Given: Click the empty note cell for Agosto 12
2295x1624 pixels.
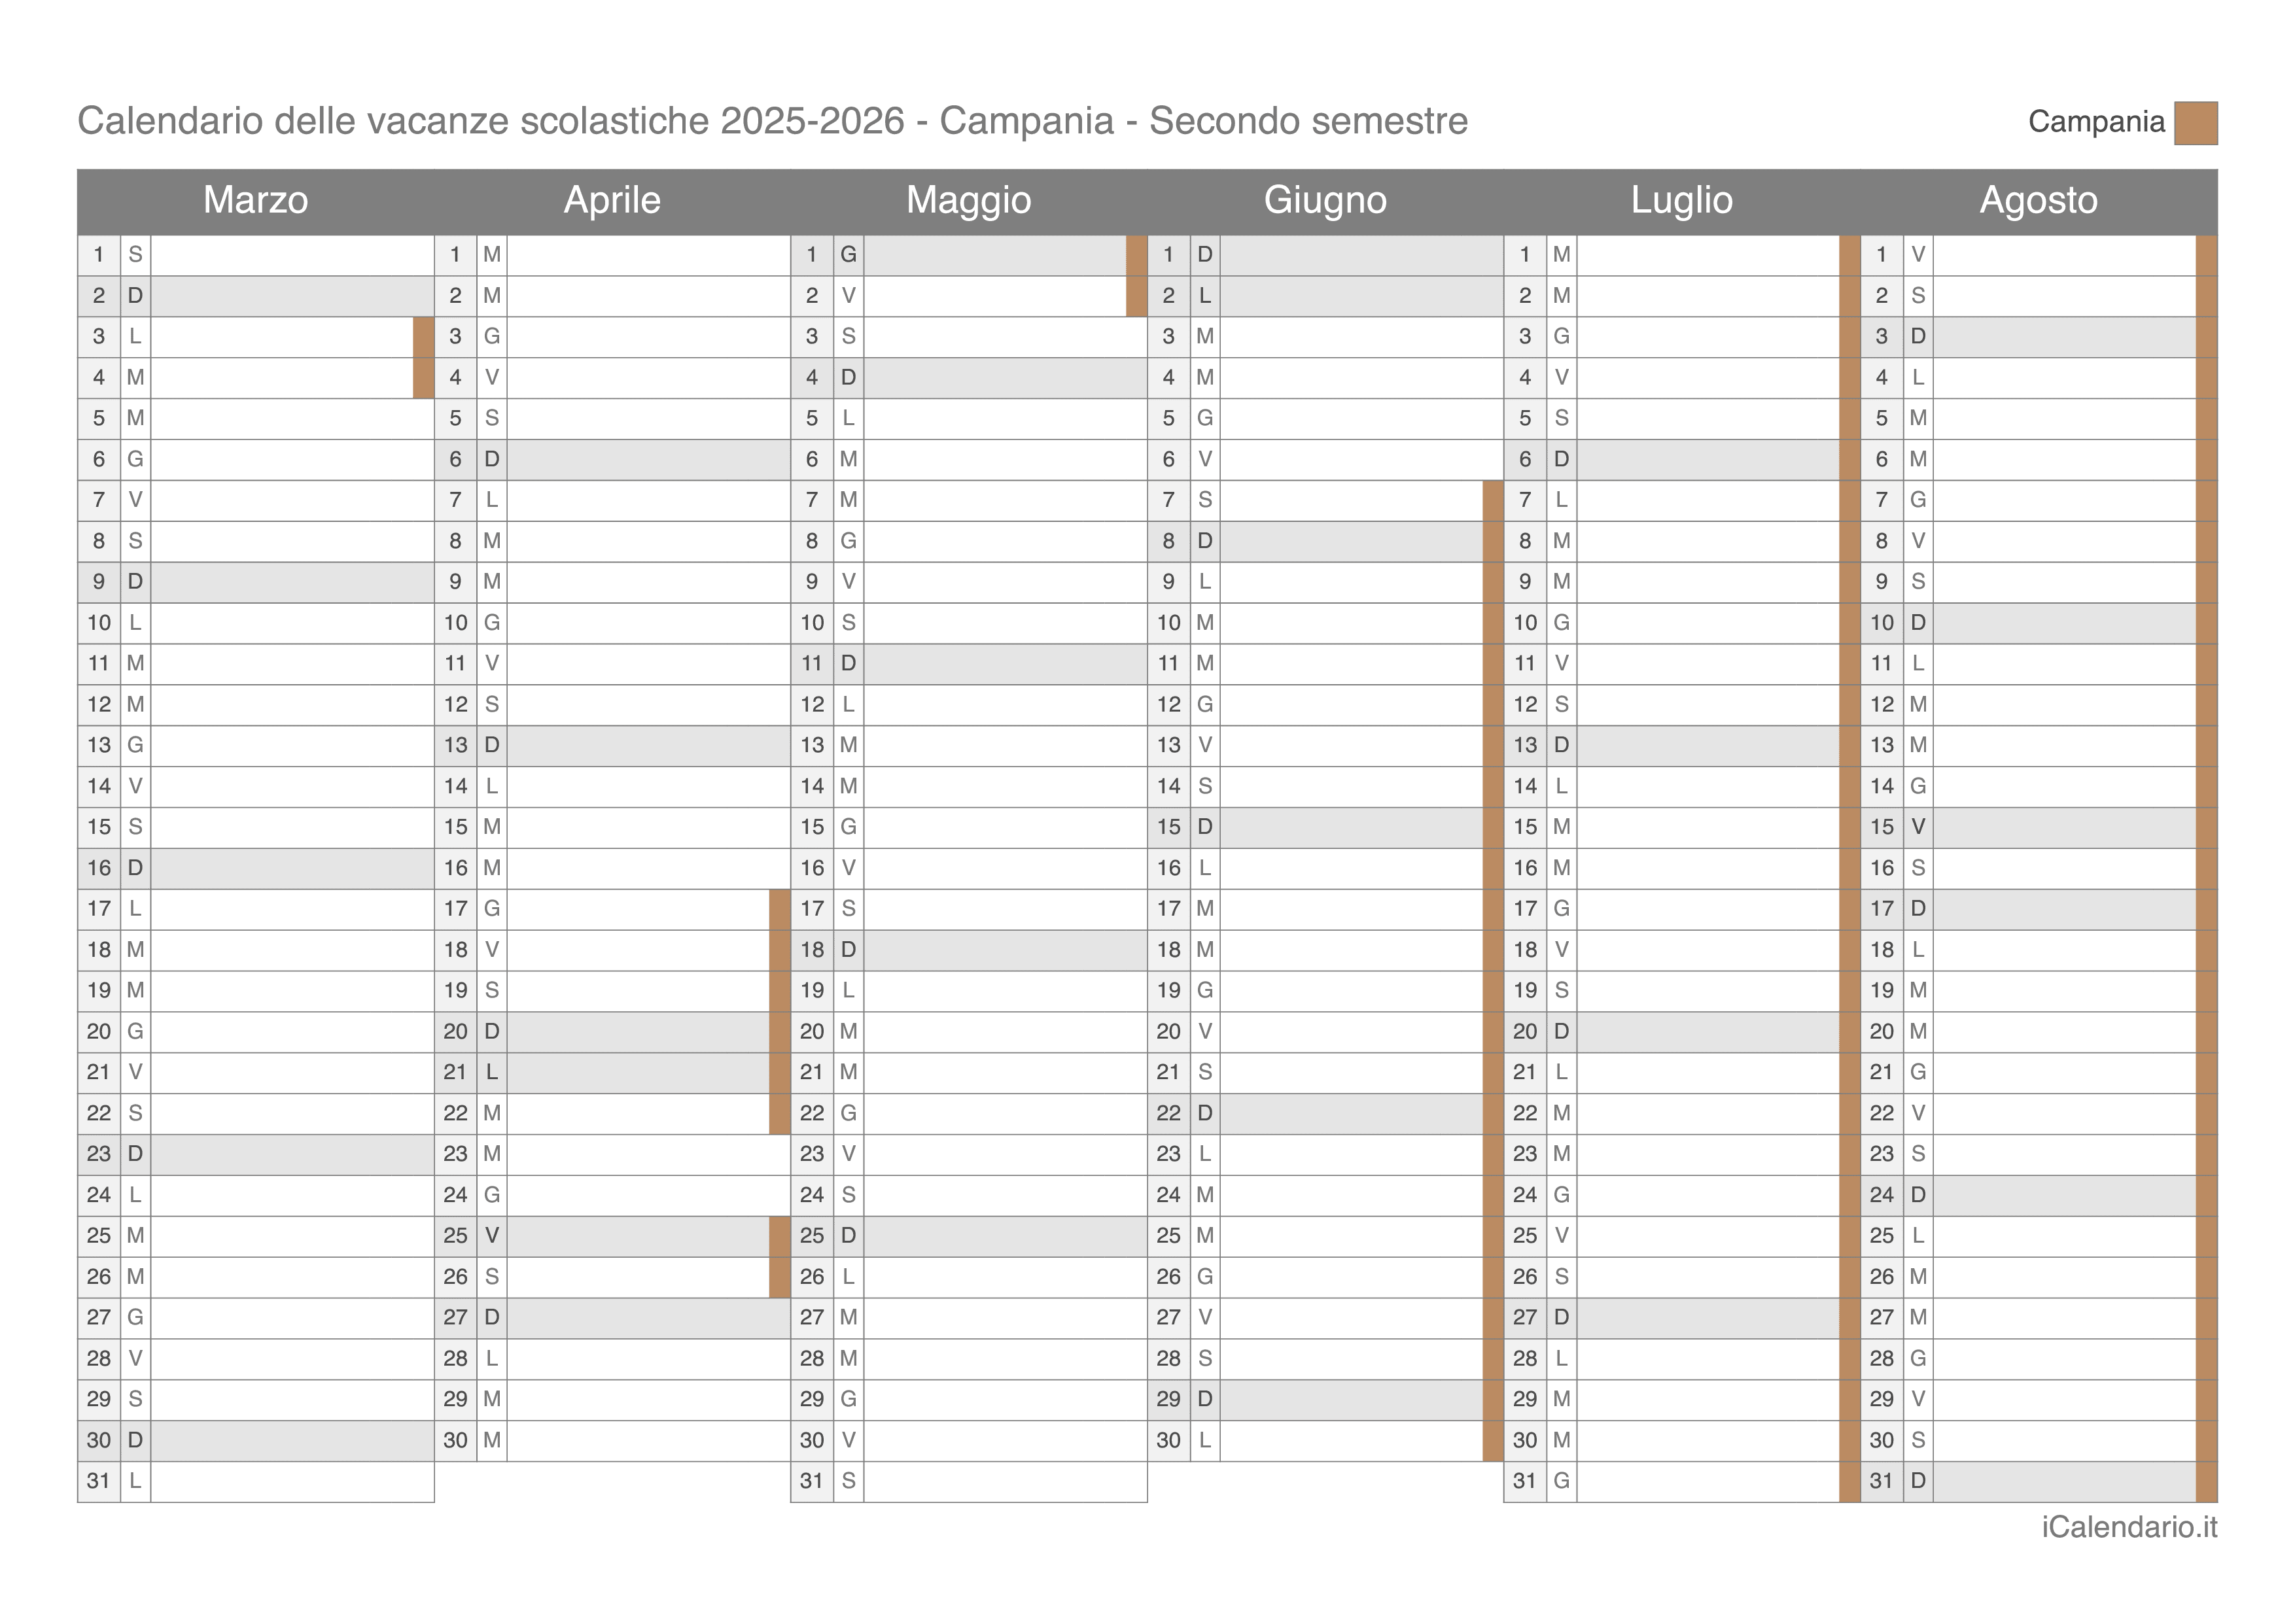Looking at the screenshot, I should click(x=2064, y=705).
